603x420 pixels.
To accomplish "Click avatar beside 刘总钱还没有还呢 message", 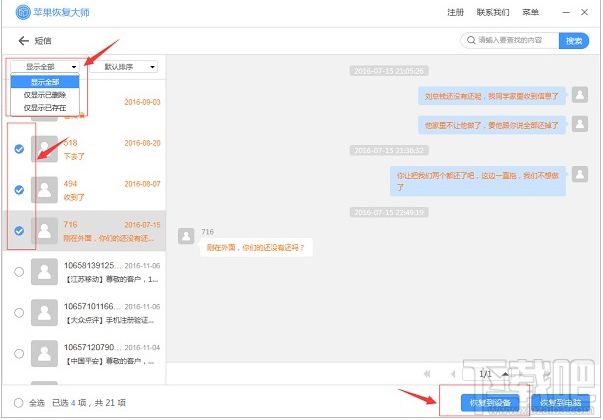I will point(580,95).
